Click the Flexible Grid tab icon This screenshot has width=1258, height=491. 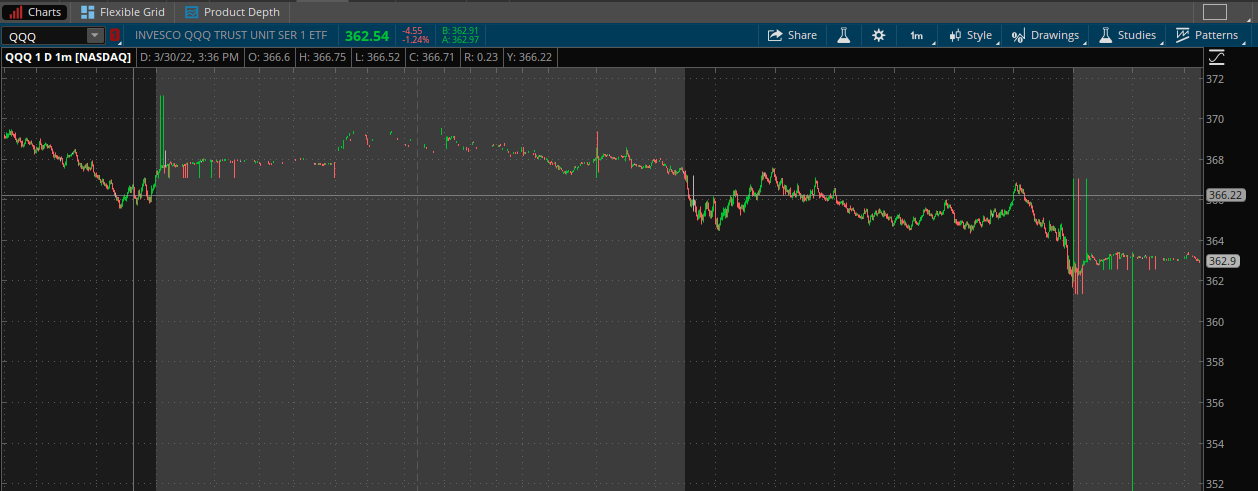pyautogui.click(x=88, y=12)
